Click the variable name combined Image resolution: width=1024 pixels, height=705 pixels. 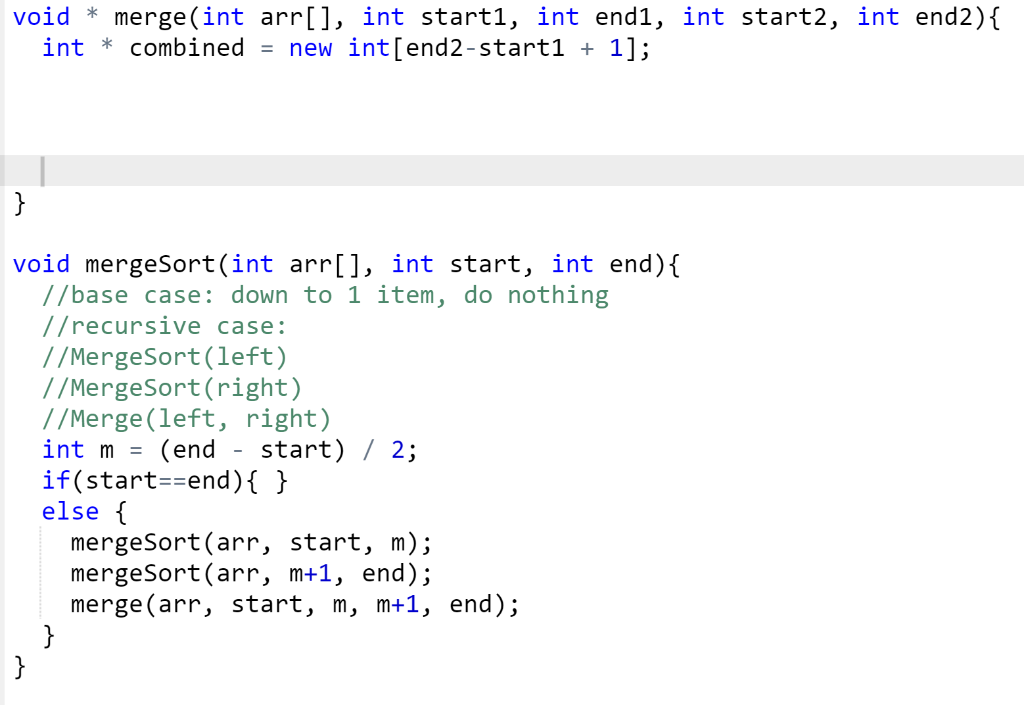pyautogui.click(x=186, y=48)
